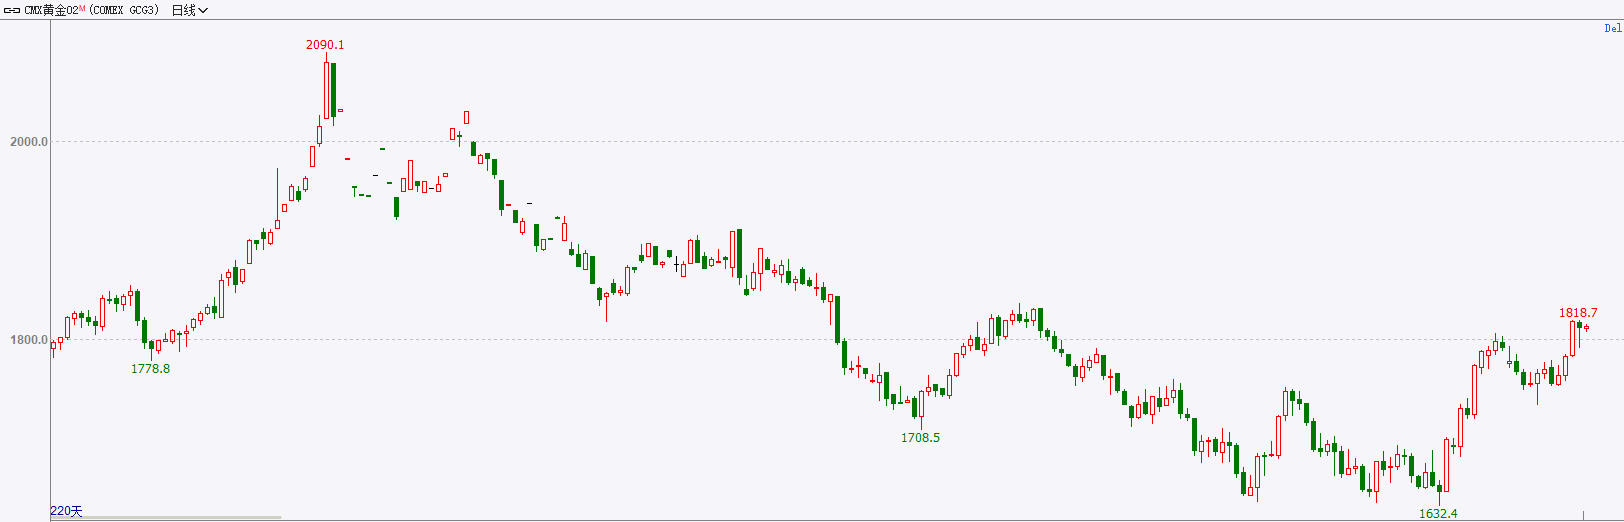Screen dimensions: 1624x522
Task: Click the chain link icon beside CMX黄金02
Action: click(x=12, y=10)
